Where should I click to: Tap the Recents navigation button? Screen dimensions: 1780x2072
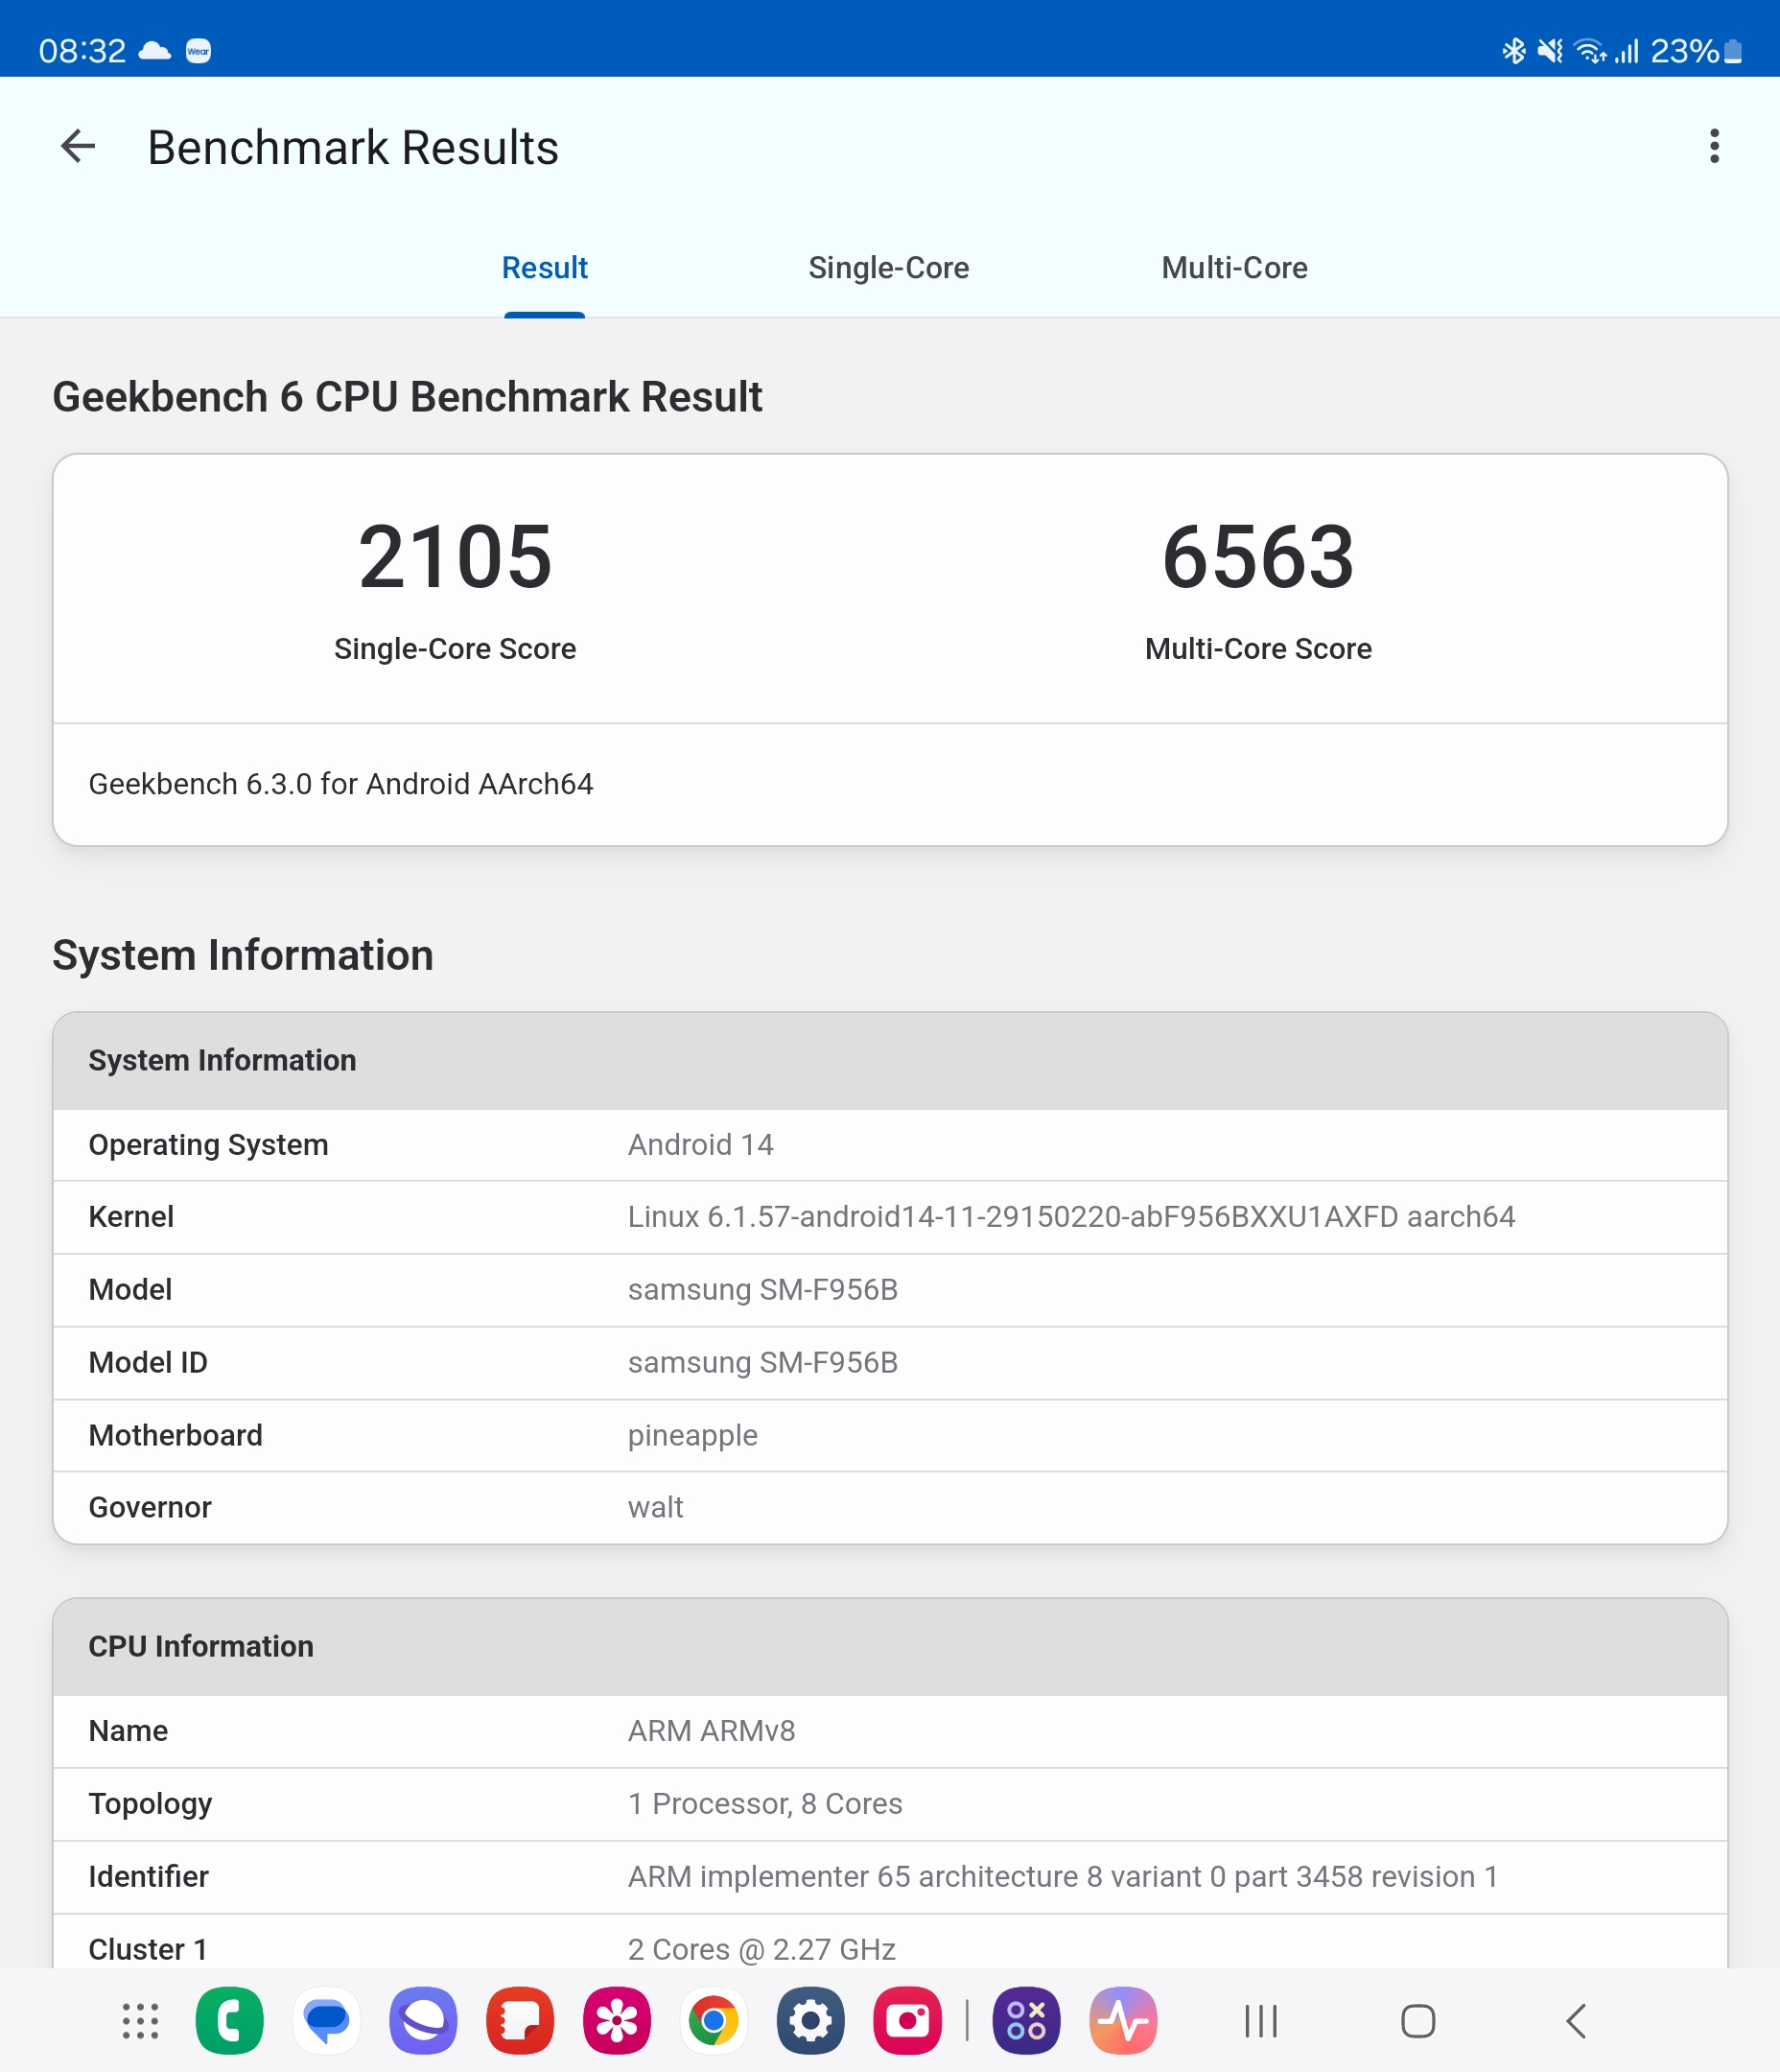[x=1261, y=2021]
